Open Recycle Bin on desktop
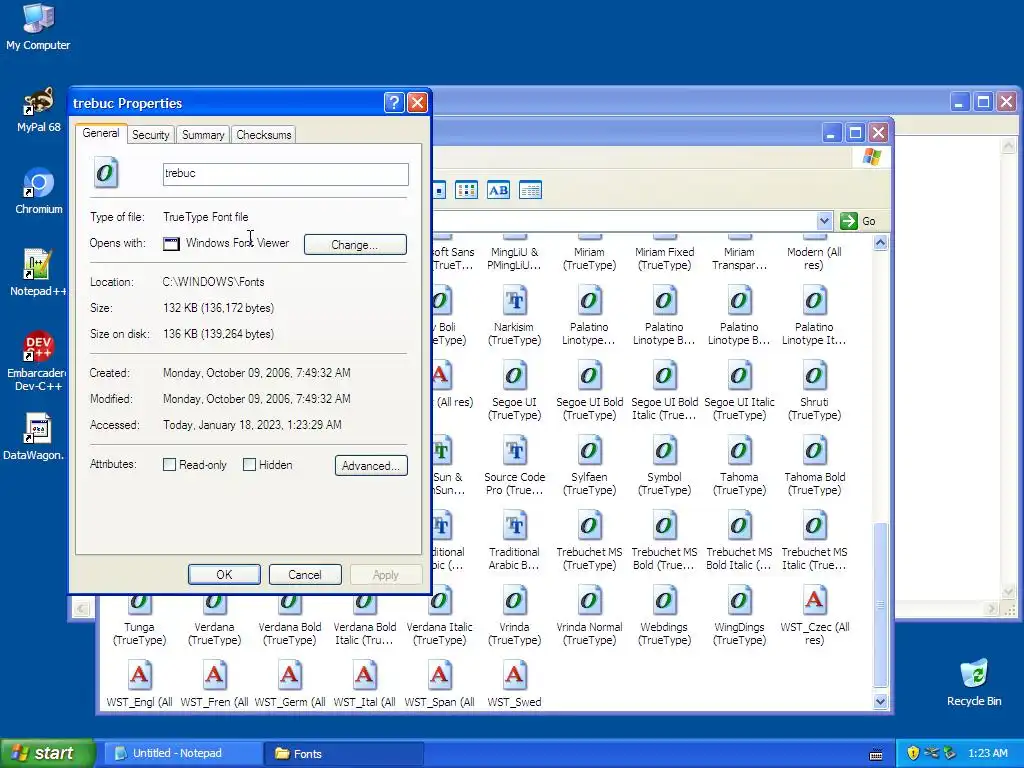Image resolution: width=1024 pixels, height=768 pixels. 974,683
